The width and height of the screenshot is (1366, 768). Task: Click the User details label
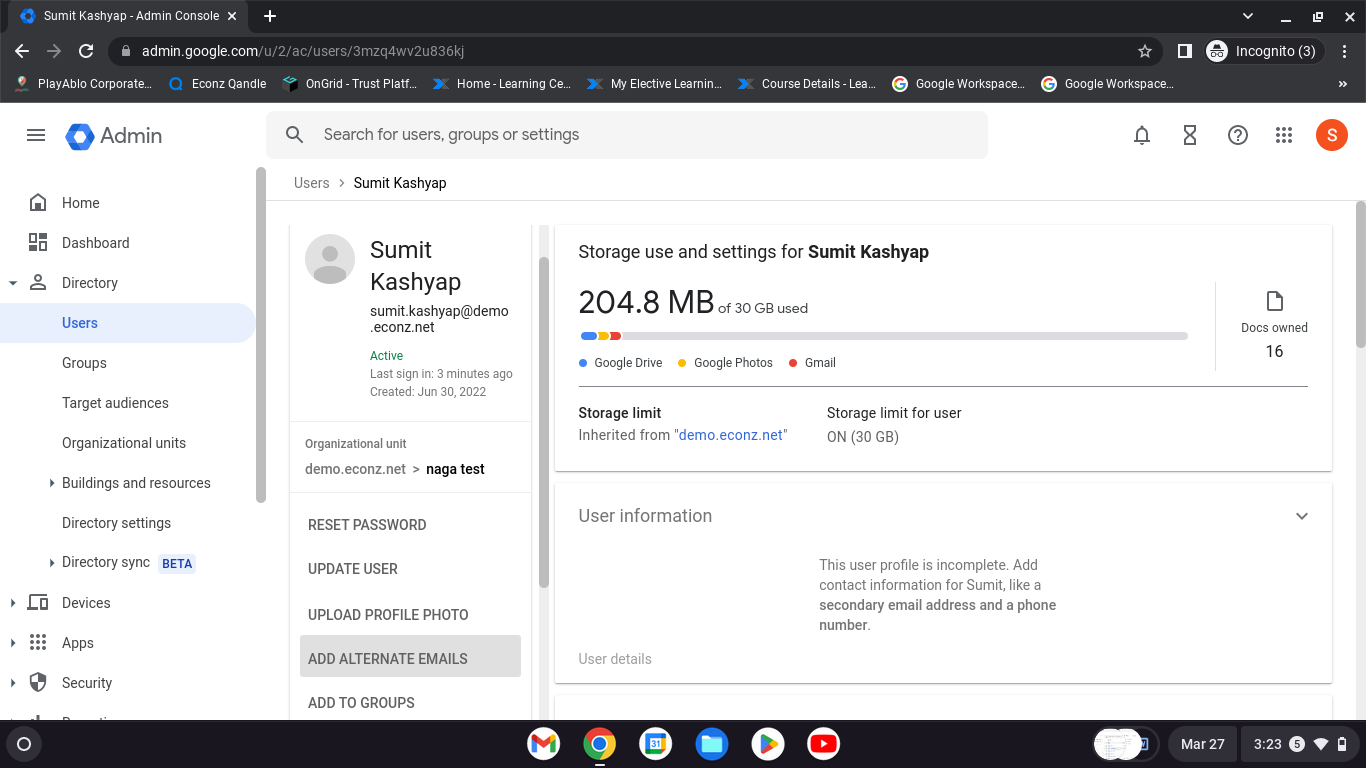(615, 659)
